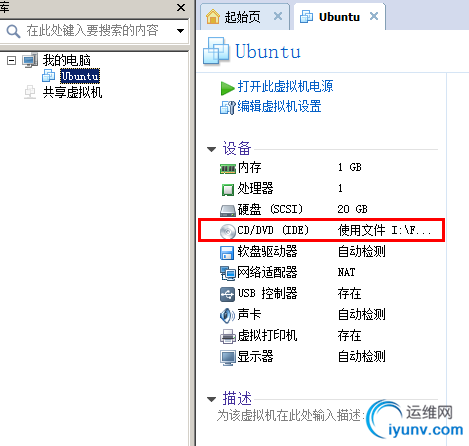
Task: Open the library search dropdown arrow
Action: coord(180,31)
